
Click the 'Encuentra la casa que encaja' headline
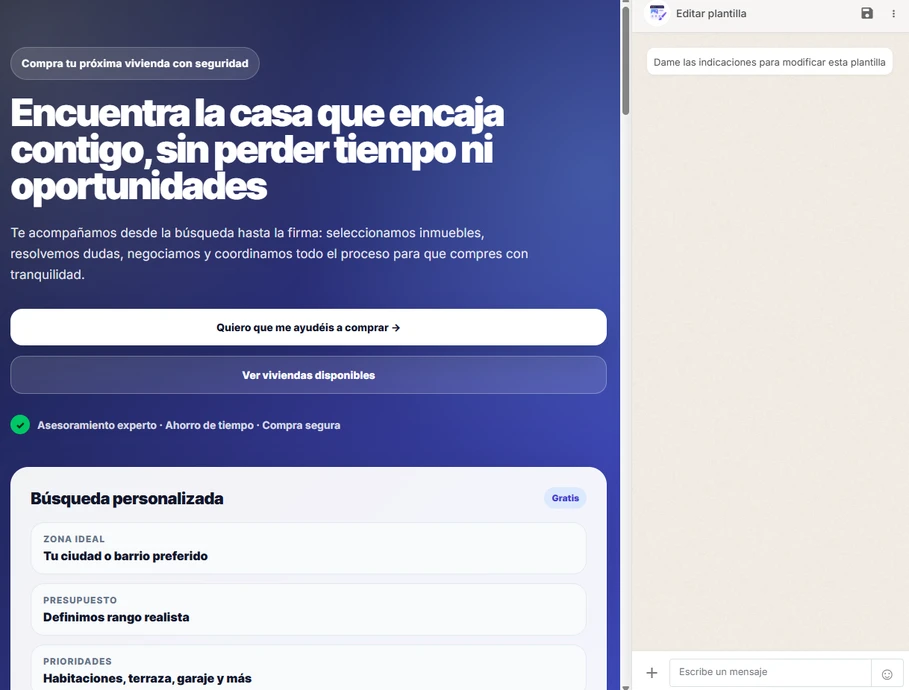pyautogui.click(x=257, y=150)
